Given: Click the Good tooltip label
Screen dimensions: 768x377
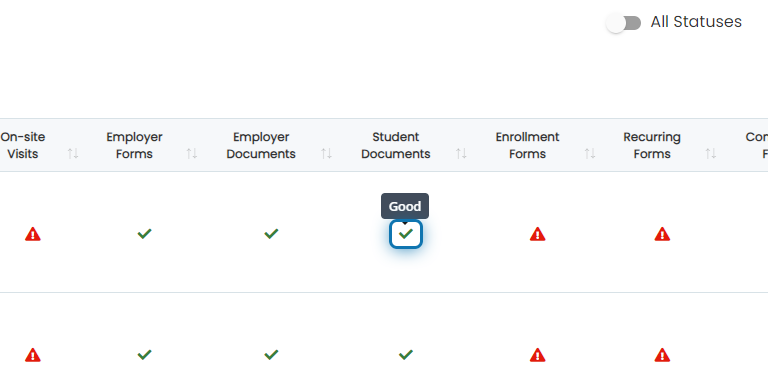Looking at the screenshot, I should click(x=405, y=206).
